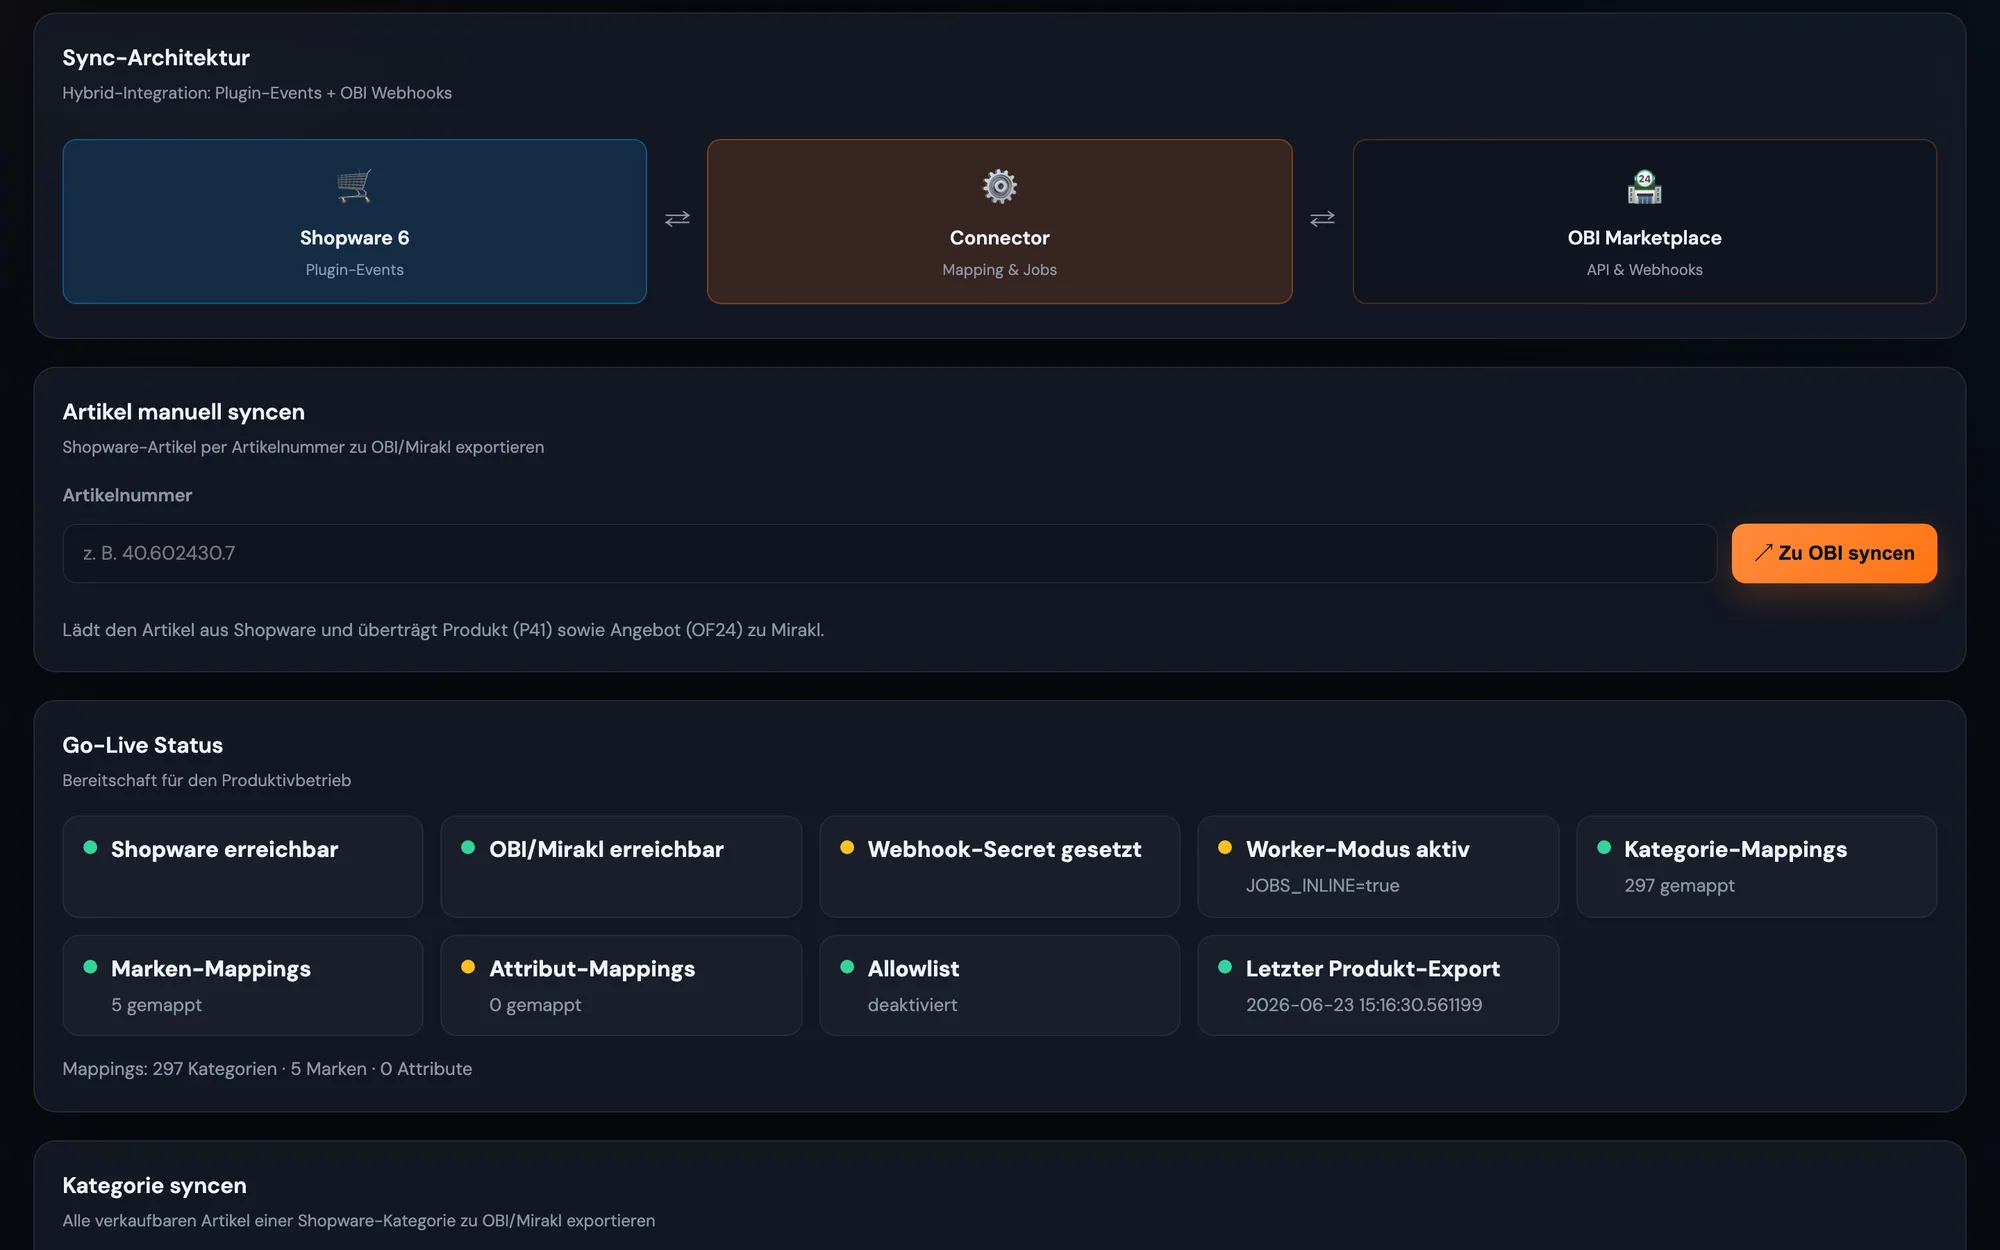The width and height of the screenshot is (2000, 1250).
Task: Click the 'Mappings: 297 Kategorien' summary line
Action: pos(267,1069)
